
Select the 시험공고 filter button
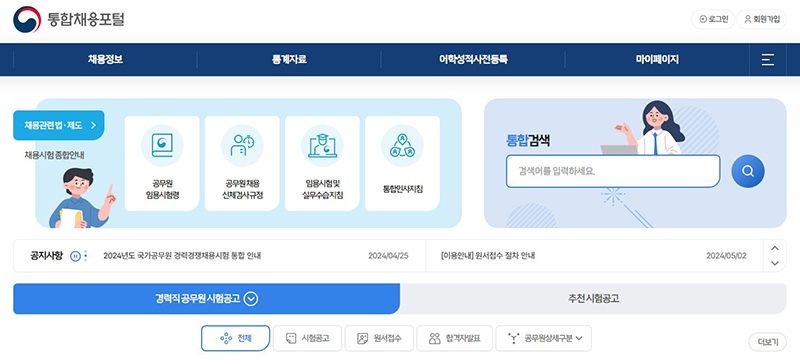tap(307, 338)
